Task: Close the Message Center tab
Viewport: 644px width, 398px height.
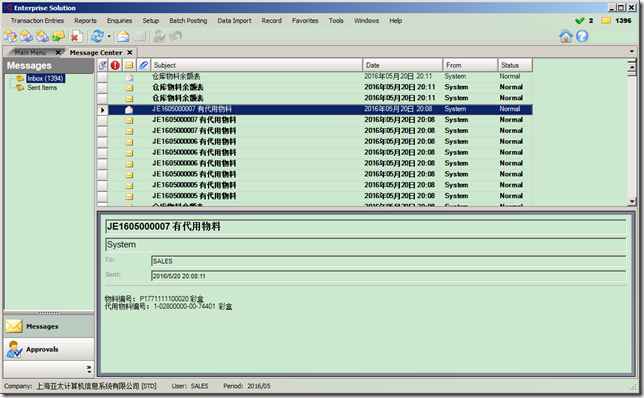Action: [x=129, y=53]
